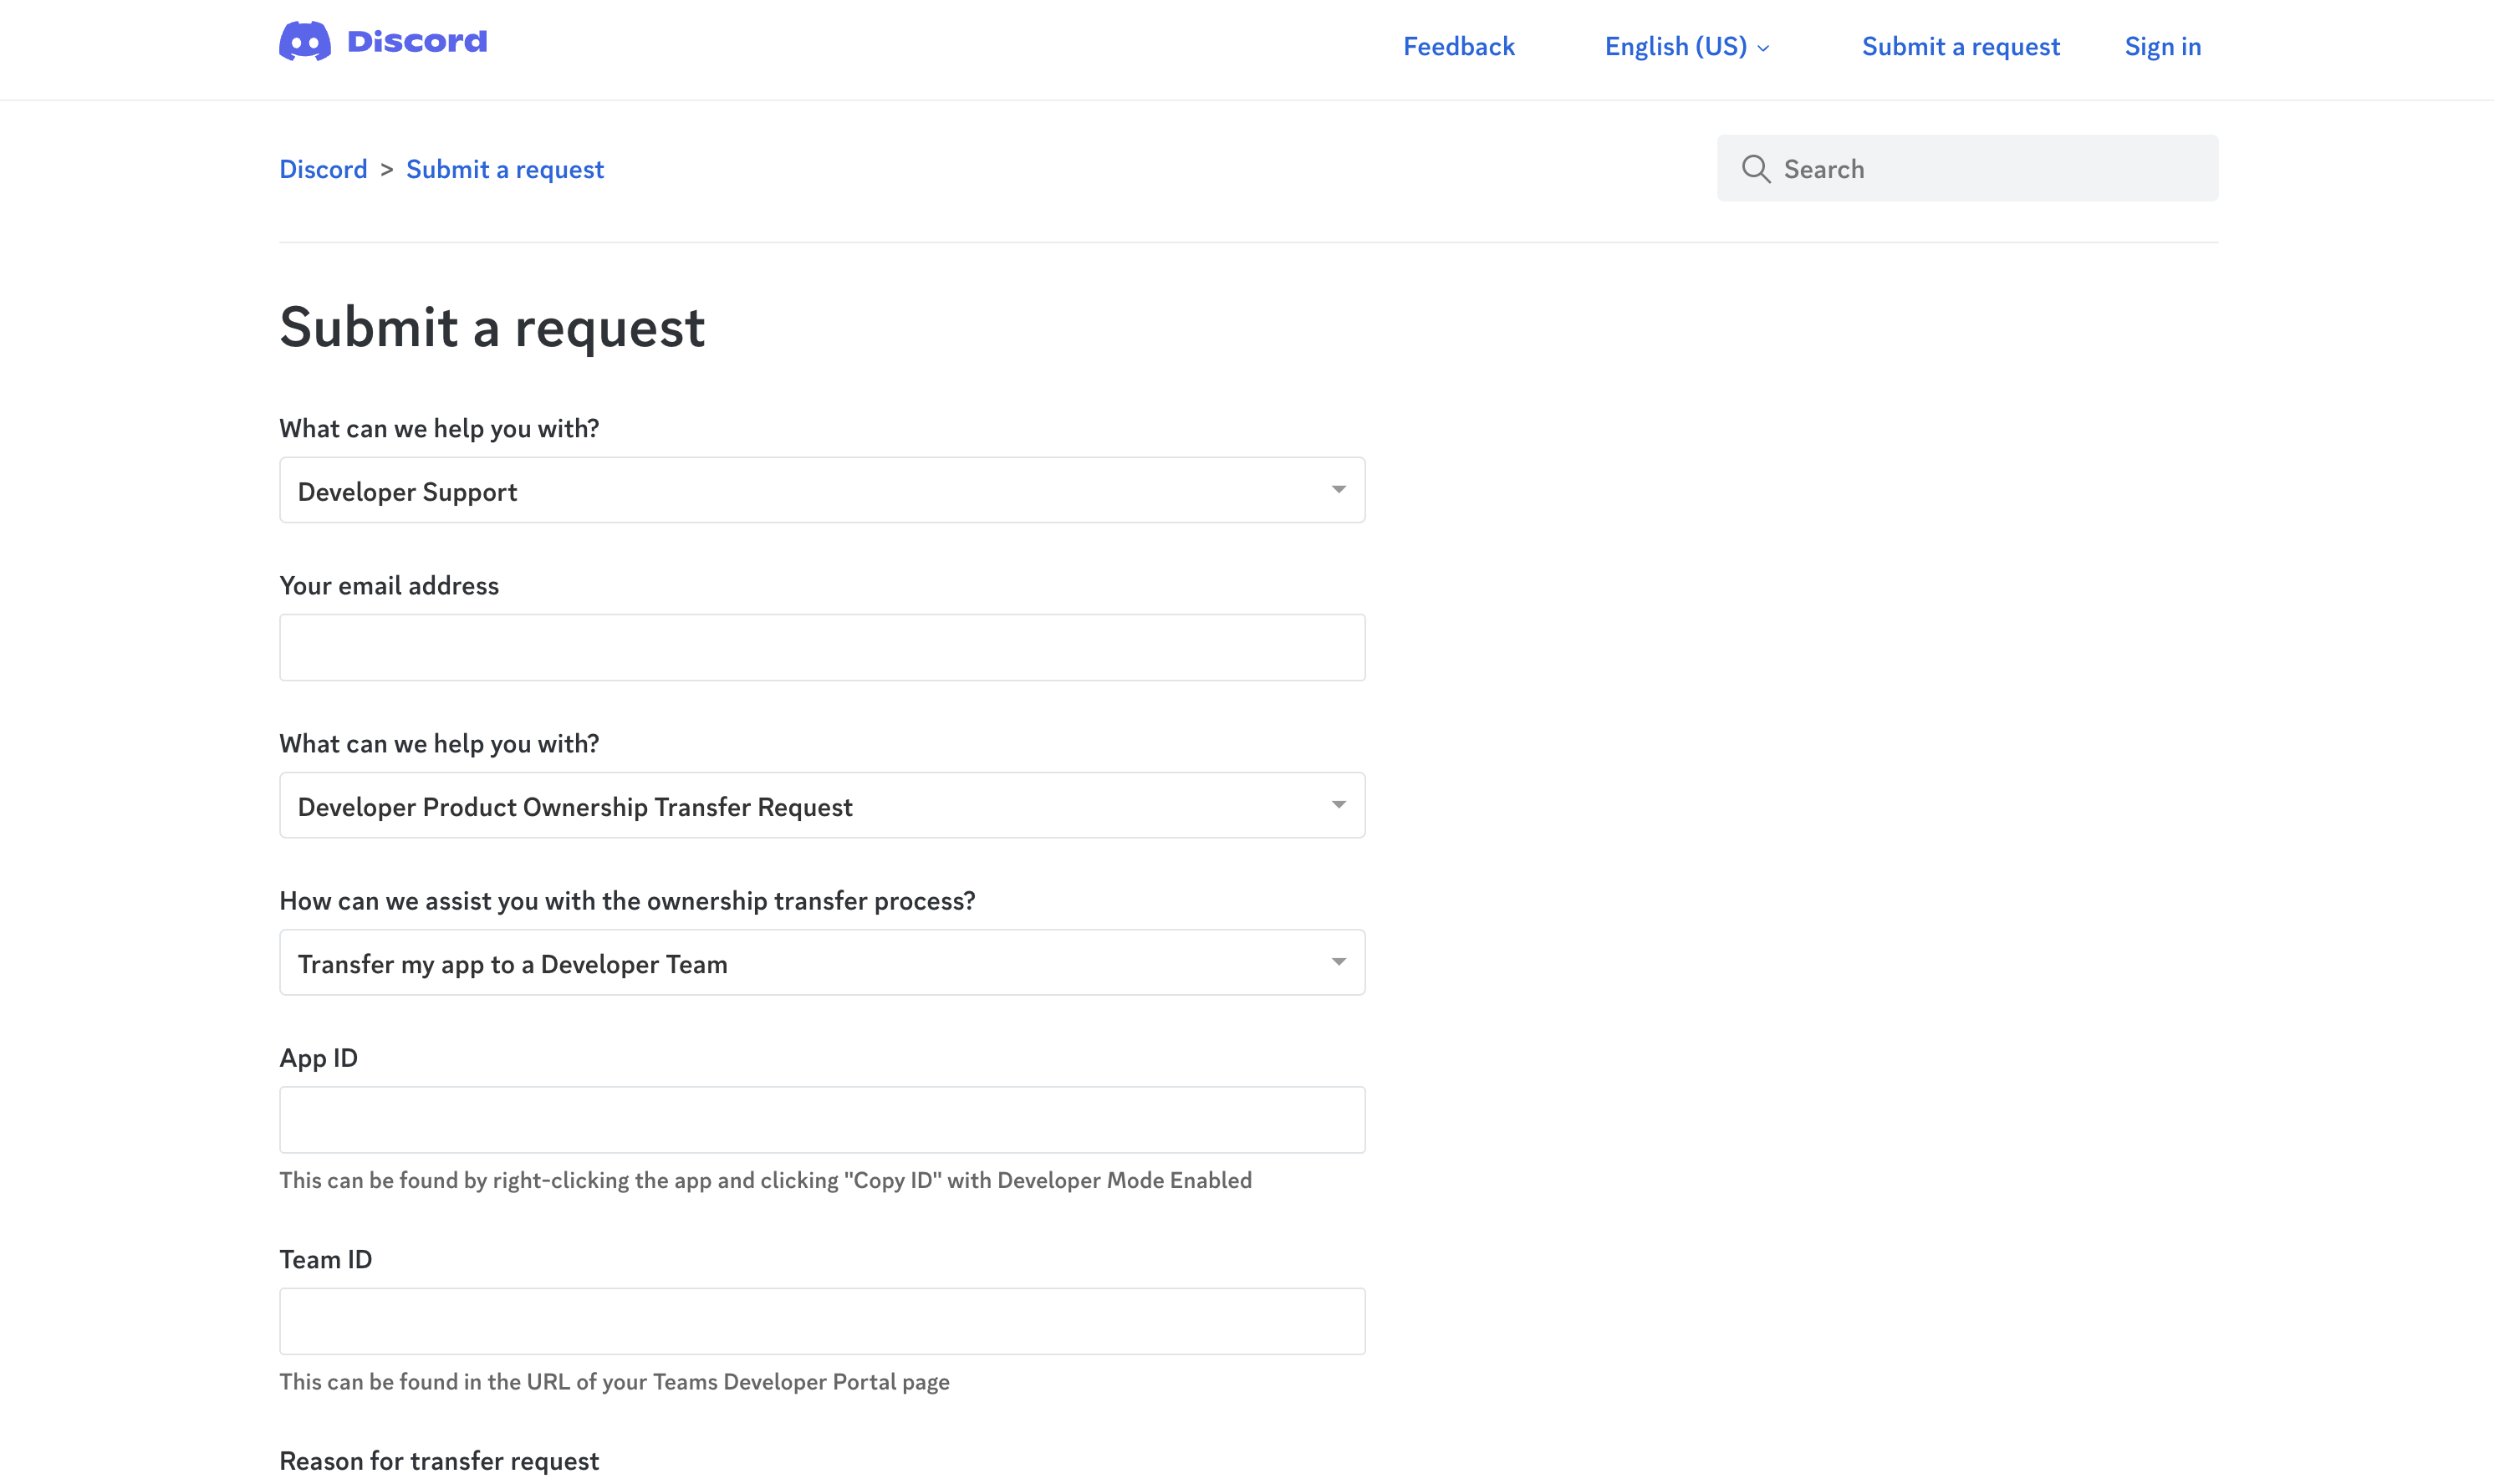Click the Team ID input field

tap(822, 1321)
